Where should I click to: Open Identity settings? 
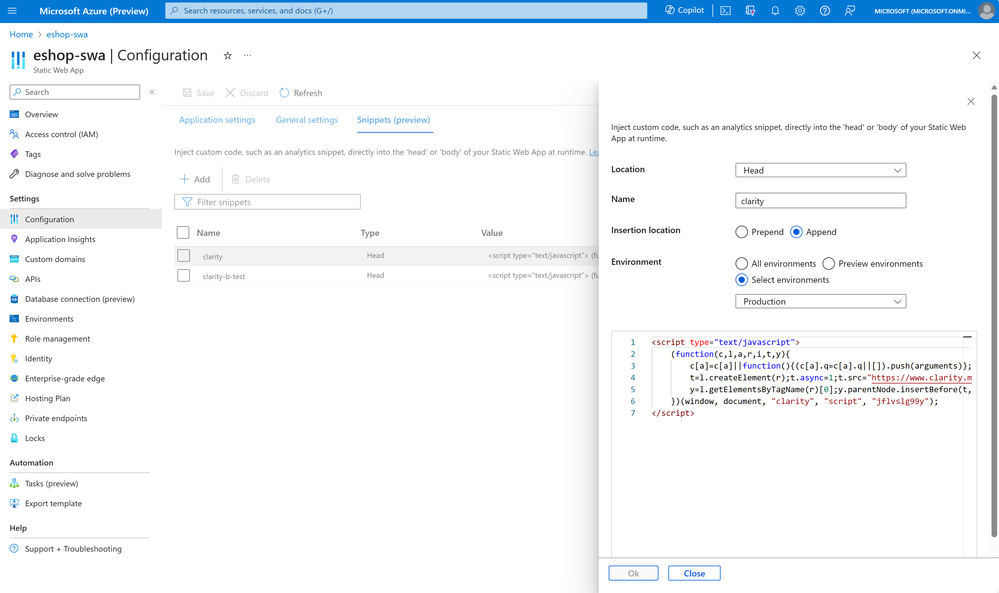(x=38, y=359)
